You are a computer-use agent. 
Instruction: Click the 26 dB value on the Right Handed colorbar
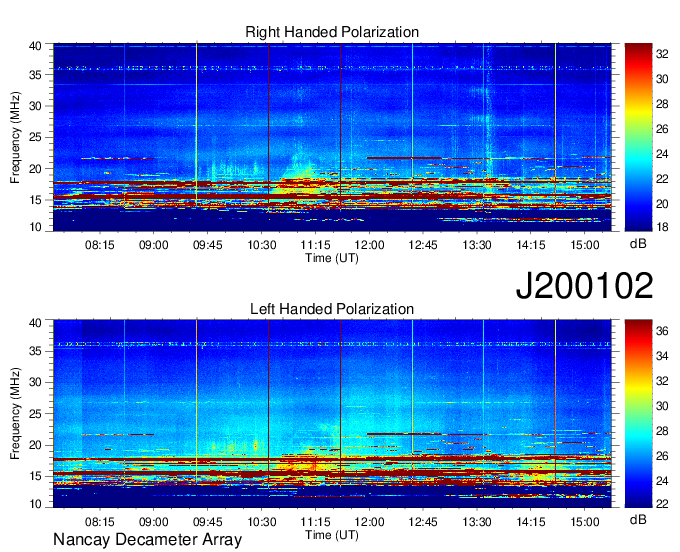(x=662, y=129)
